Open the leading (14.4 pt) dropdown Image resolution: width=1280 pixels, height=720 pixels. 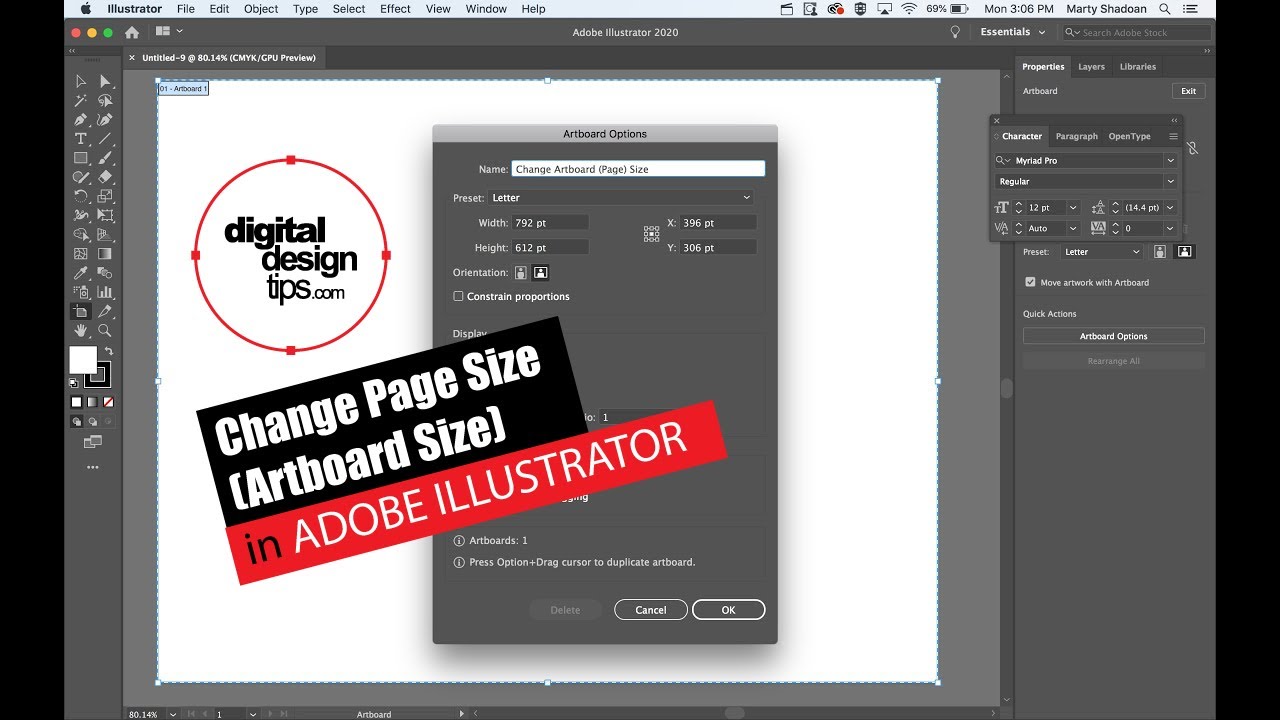[1170, 207]
